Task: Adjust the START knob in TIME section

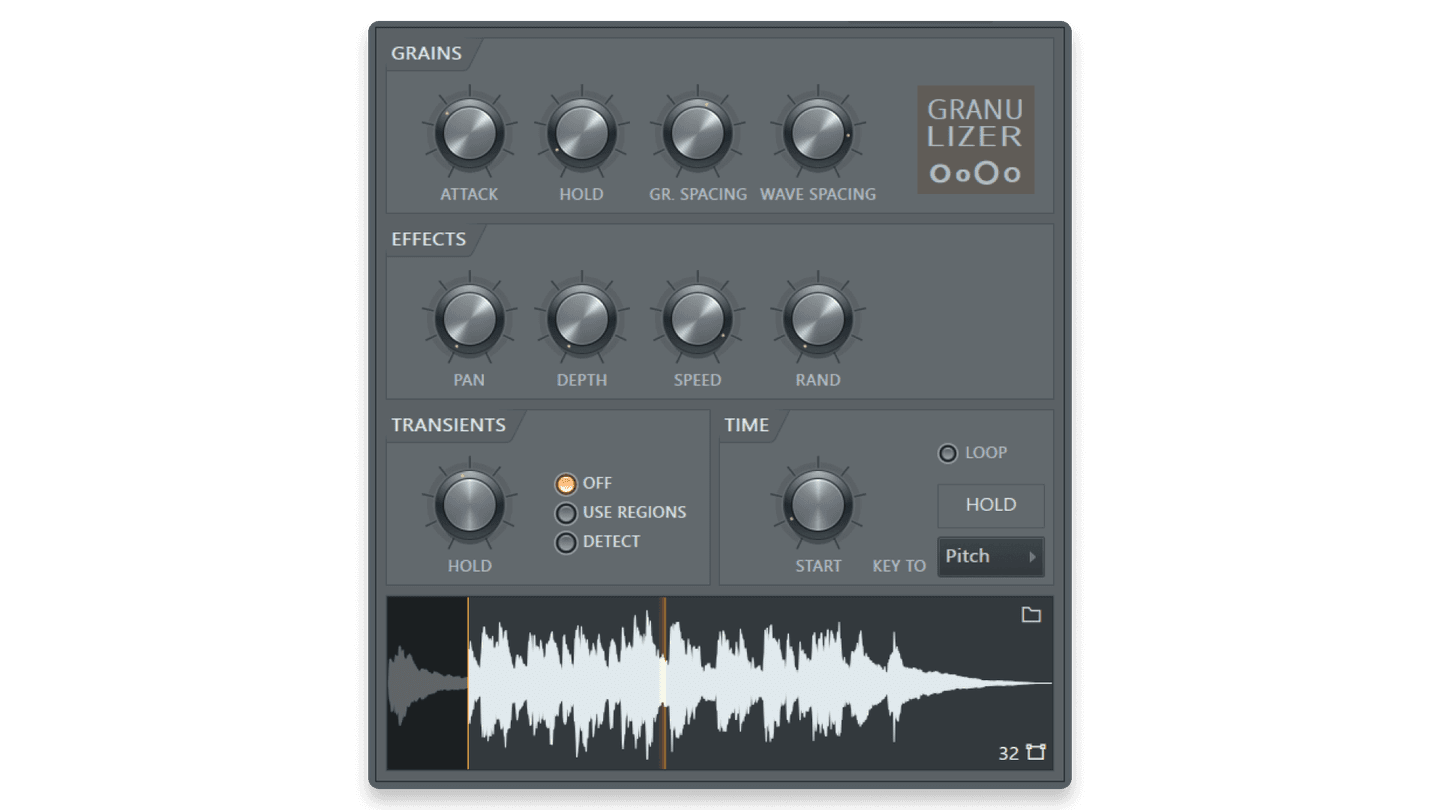Action: pyautogui.click(x=817, y=506)
